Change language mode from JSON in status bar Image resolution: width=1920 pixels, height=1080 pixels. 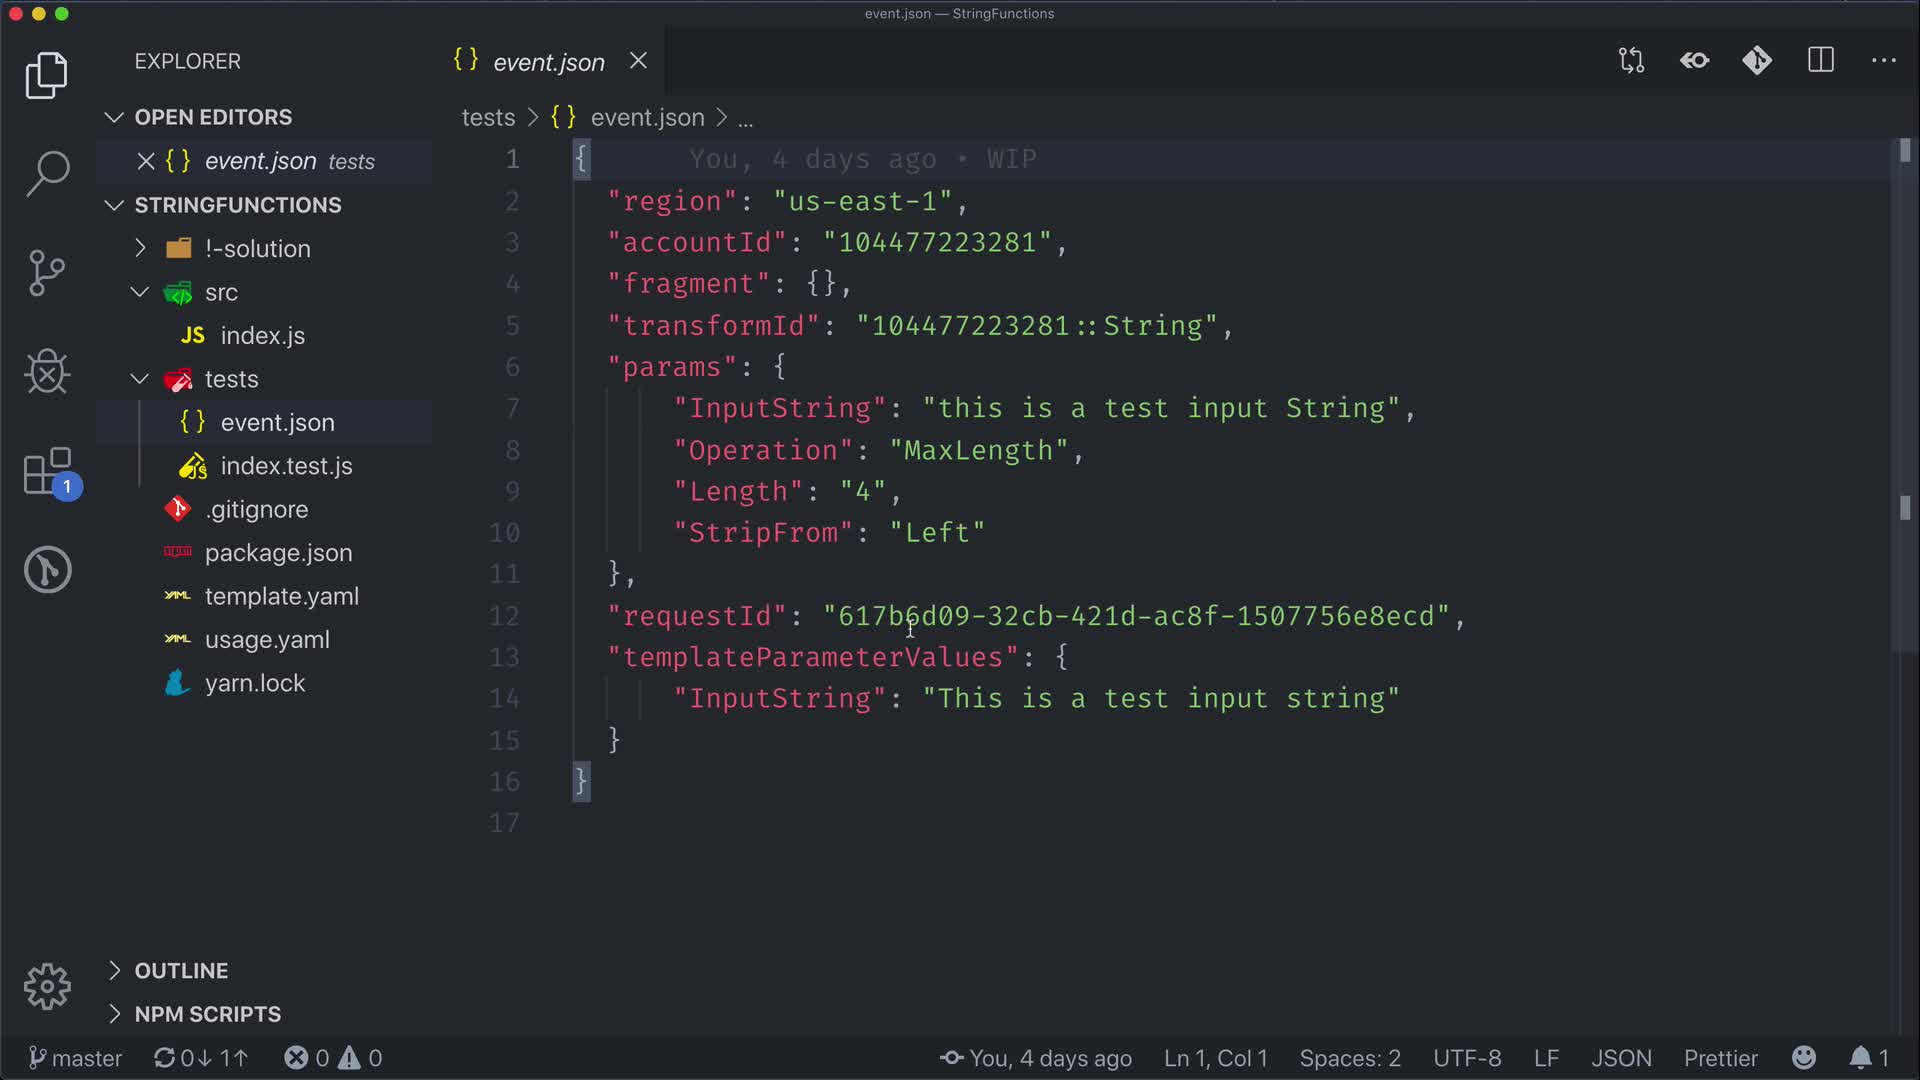pyautogui.click(x=1620, y=1058)
